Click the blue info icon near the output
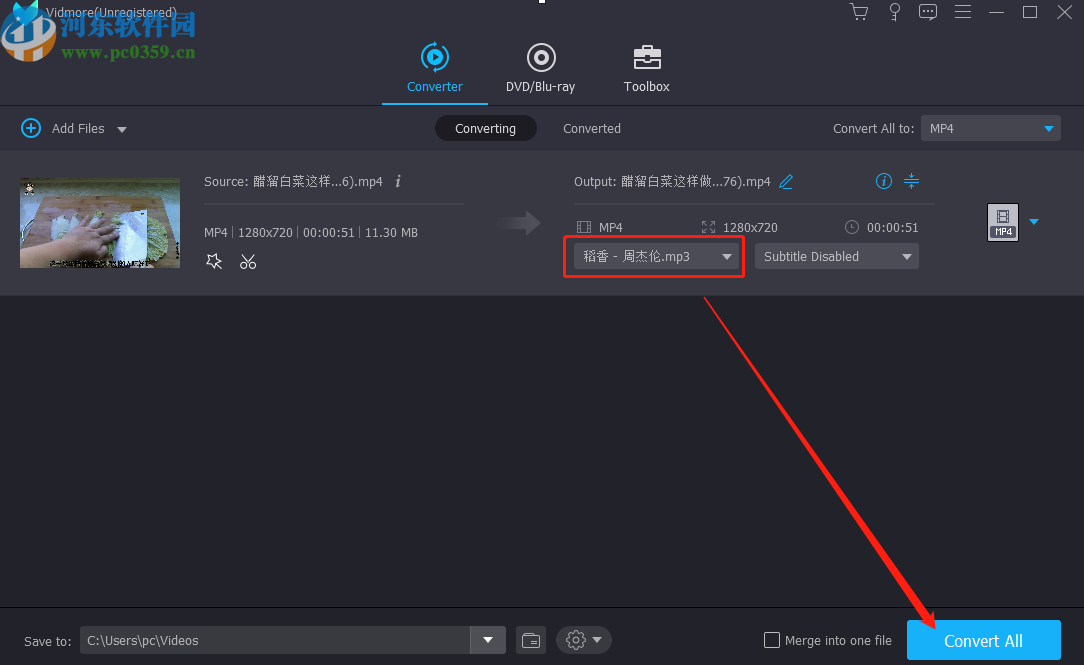The image size is (1084, 665). point(883,181)
